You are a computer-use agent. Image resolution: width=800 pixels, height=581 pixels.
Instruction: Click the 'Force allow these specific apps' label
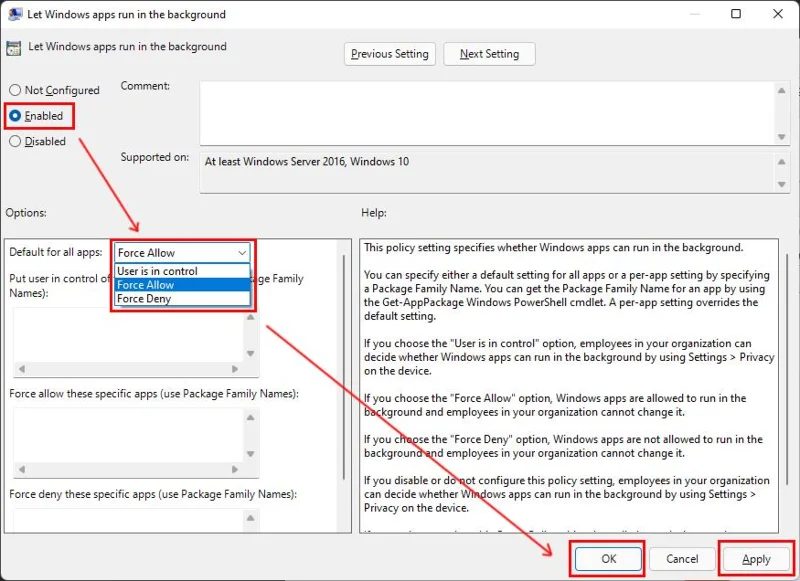pos(154,393)
